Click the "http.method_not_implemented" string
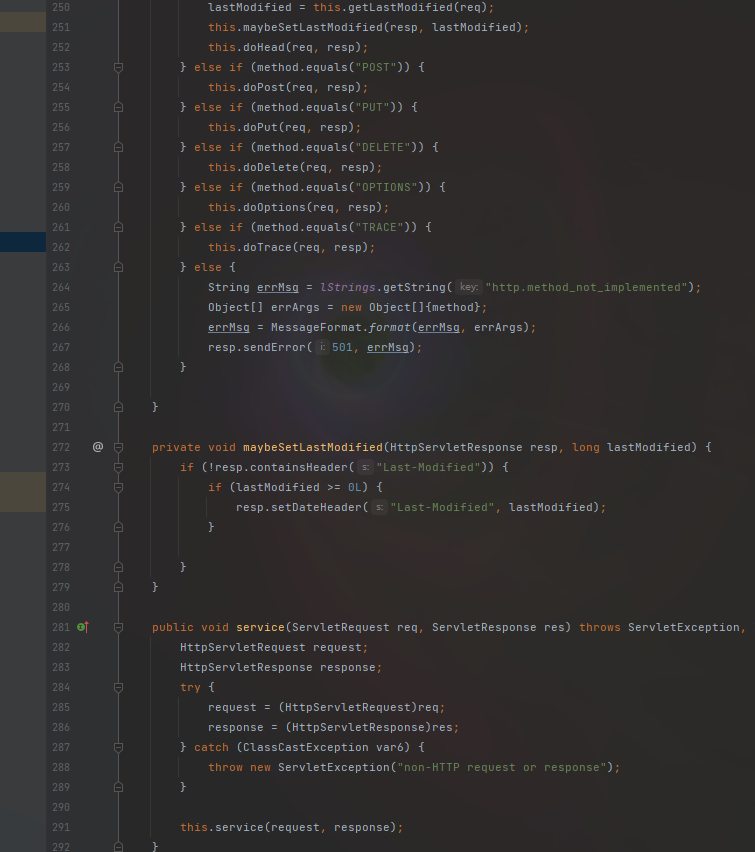Screen dimensions: 755x852 pos(586,287)
